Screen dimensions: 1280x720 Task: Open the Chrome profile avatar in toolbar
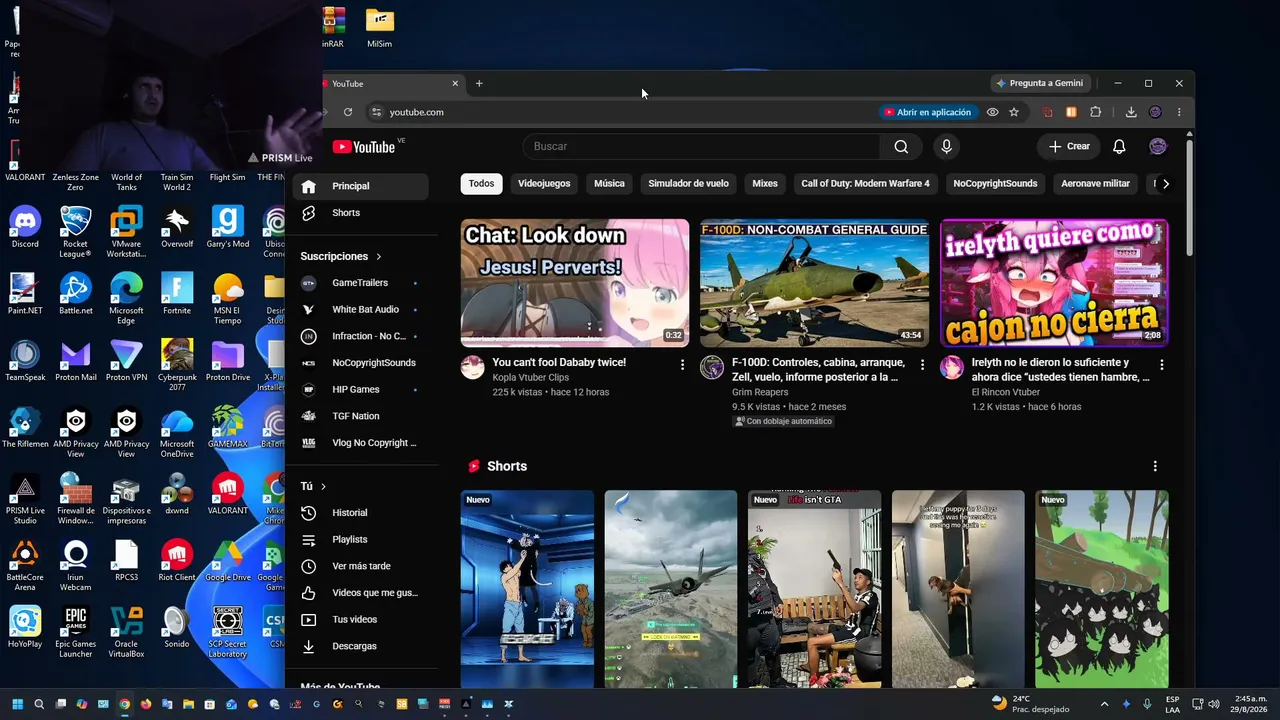coord(1155,112)
